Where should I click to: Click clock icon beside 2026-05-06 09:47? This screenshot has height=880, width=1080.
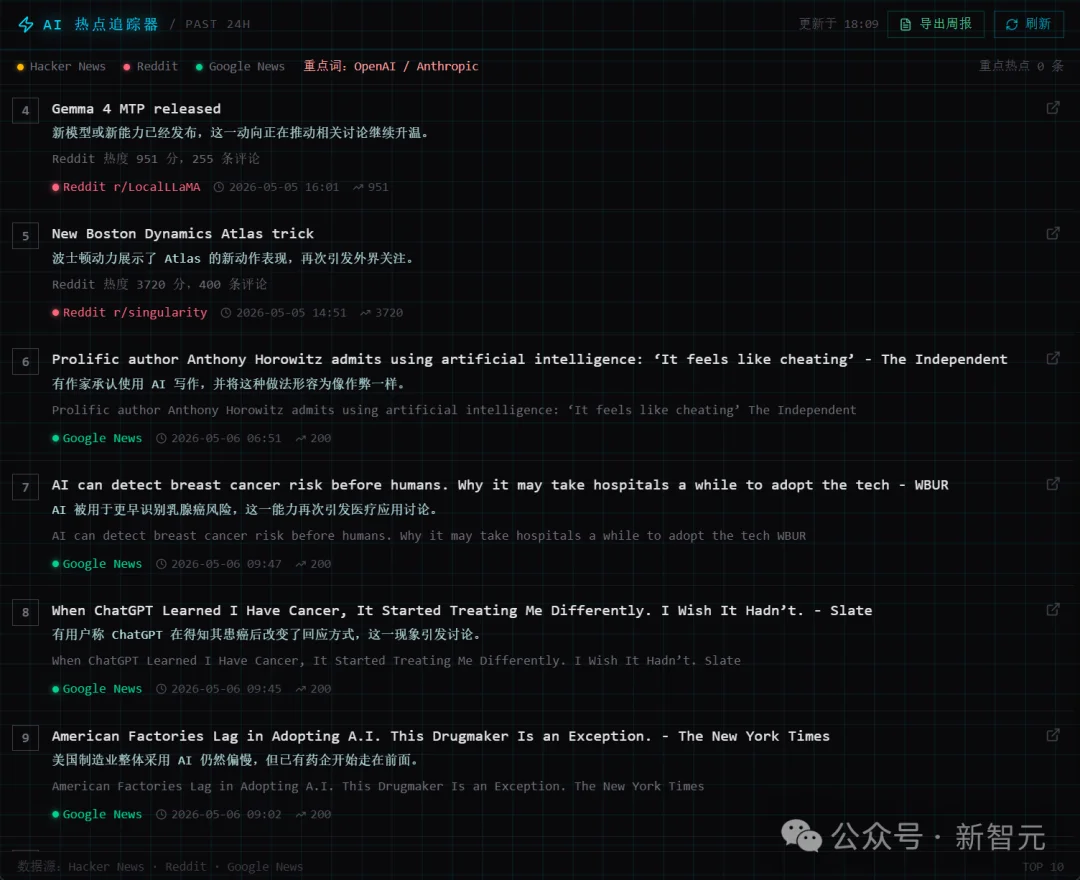161,564
